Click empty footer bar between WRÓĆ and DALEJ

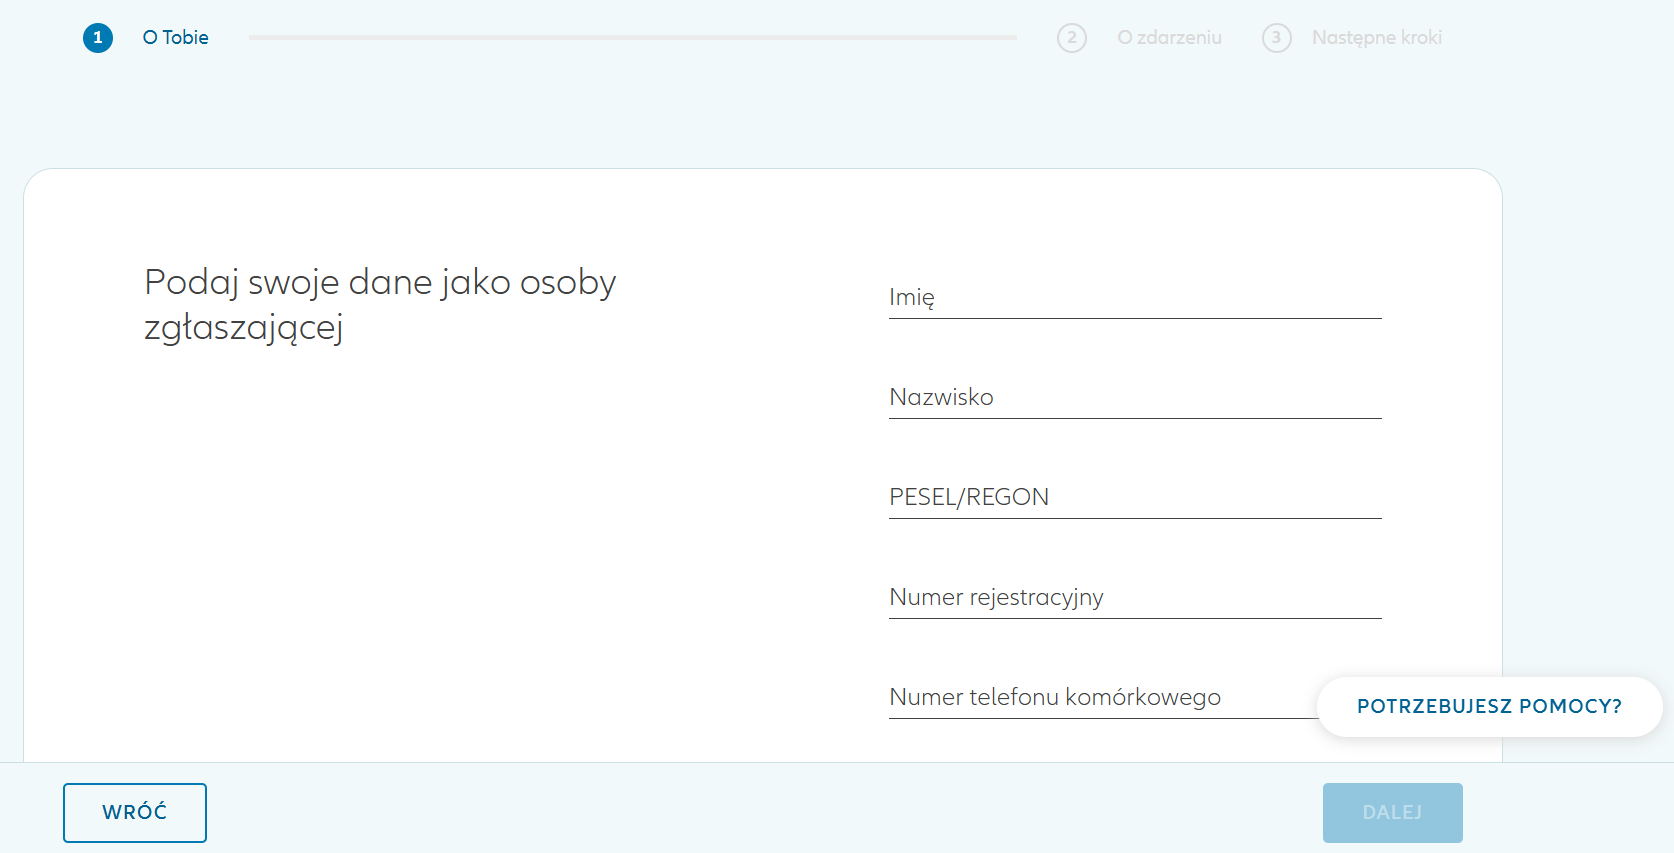[x=760, y=810]
